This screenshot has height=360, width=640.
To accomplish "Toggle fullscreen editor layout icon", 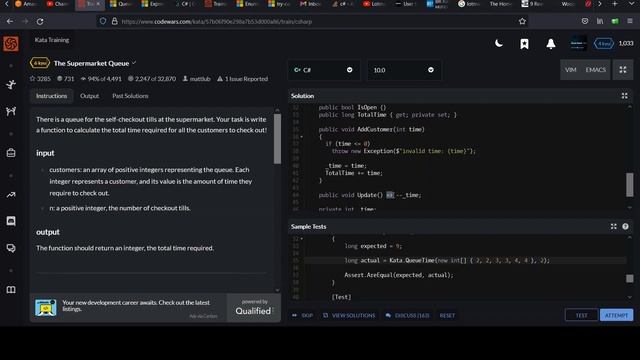I will tap(623, 70).
